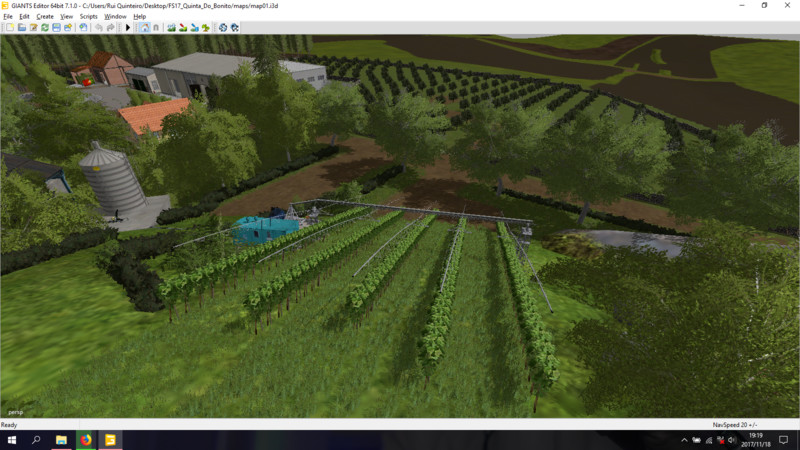Click the blue water tank in viewport
Viewport: 800px width, 450px height.
pos(258,229)
